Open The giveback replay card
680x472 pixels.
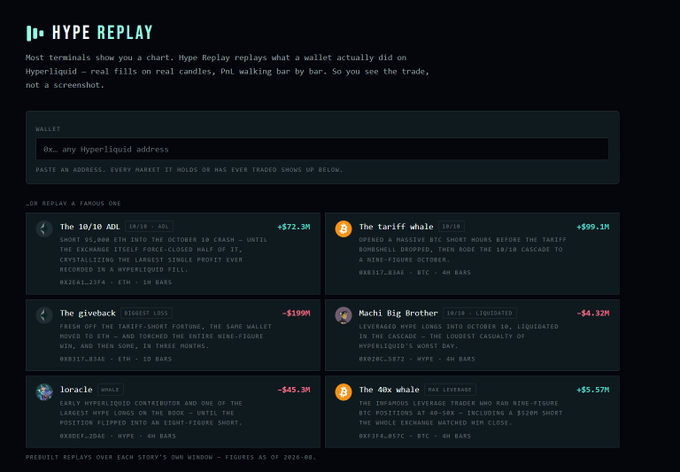173,335
